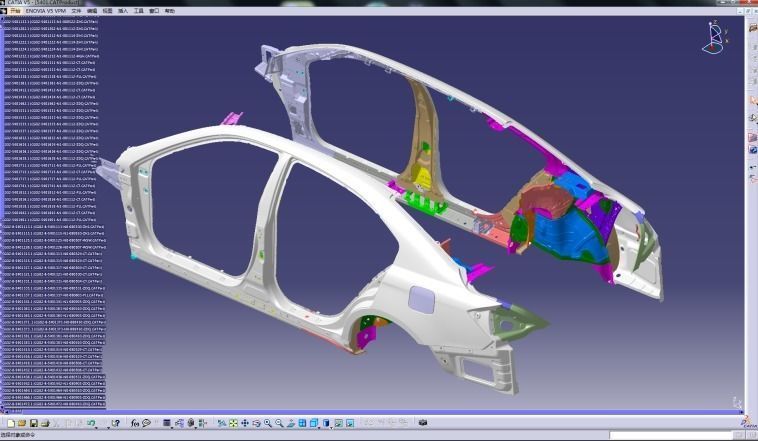This screenshot has width=758, height=441.
Task: Open the 文件 (File) menu
Action: pos(76,11)
